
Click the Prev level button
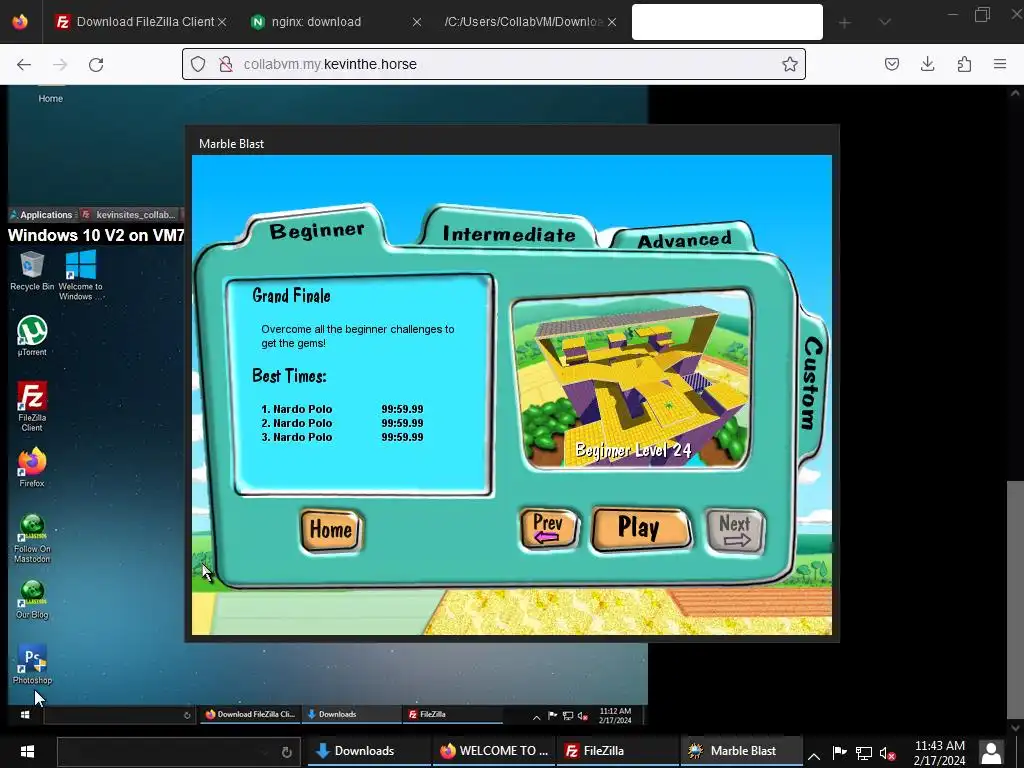(548, 528)
